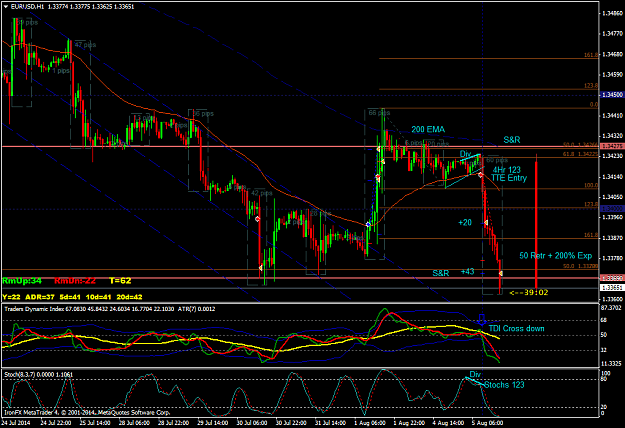Select the '5 Aug 06:00' time axis label
This screenshot has width=625, height=428.
487,422
